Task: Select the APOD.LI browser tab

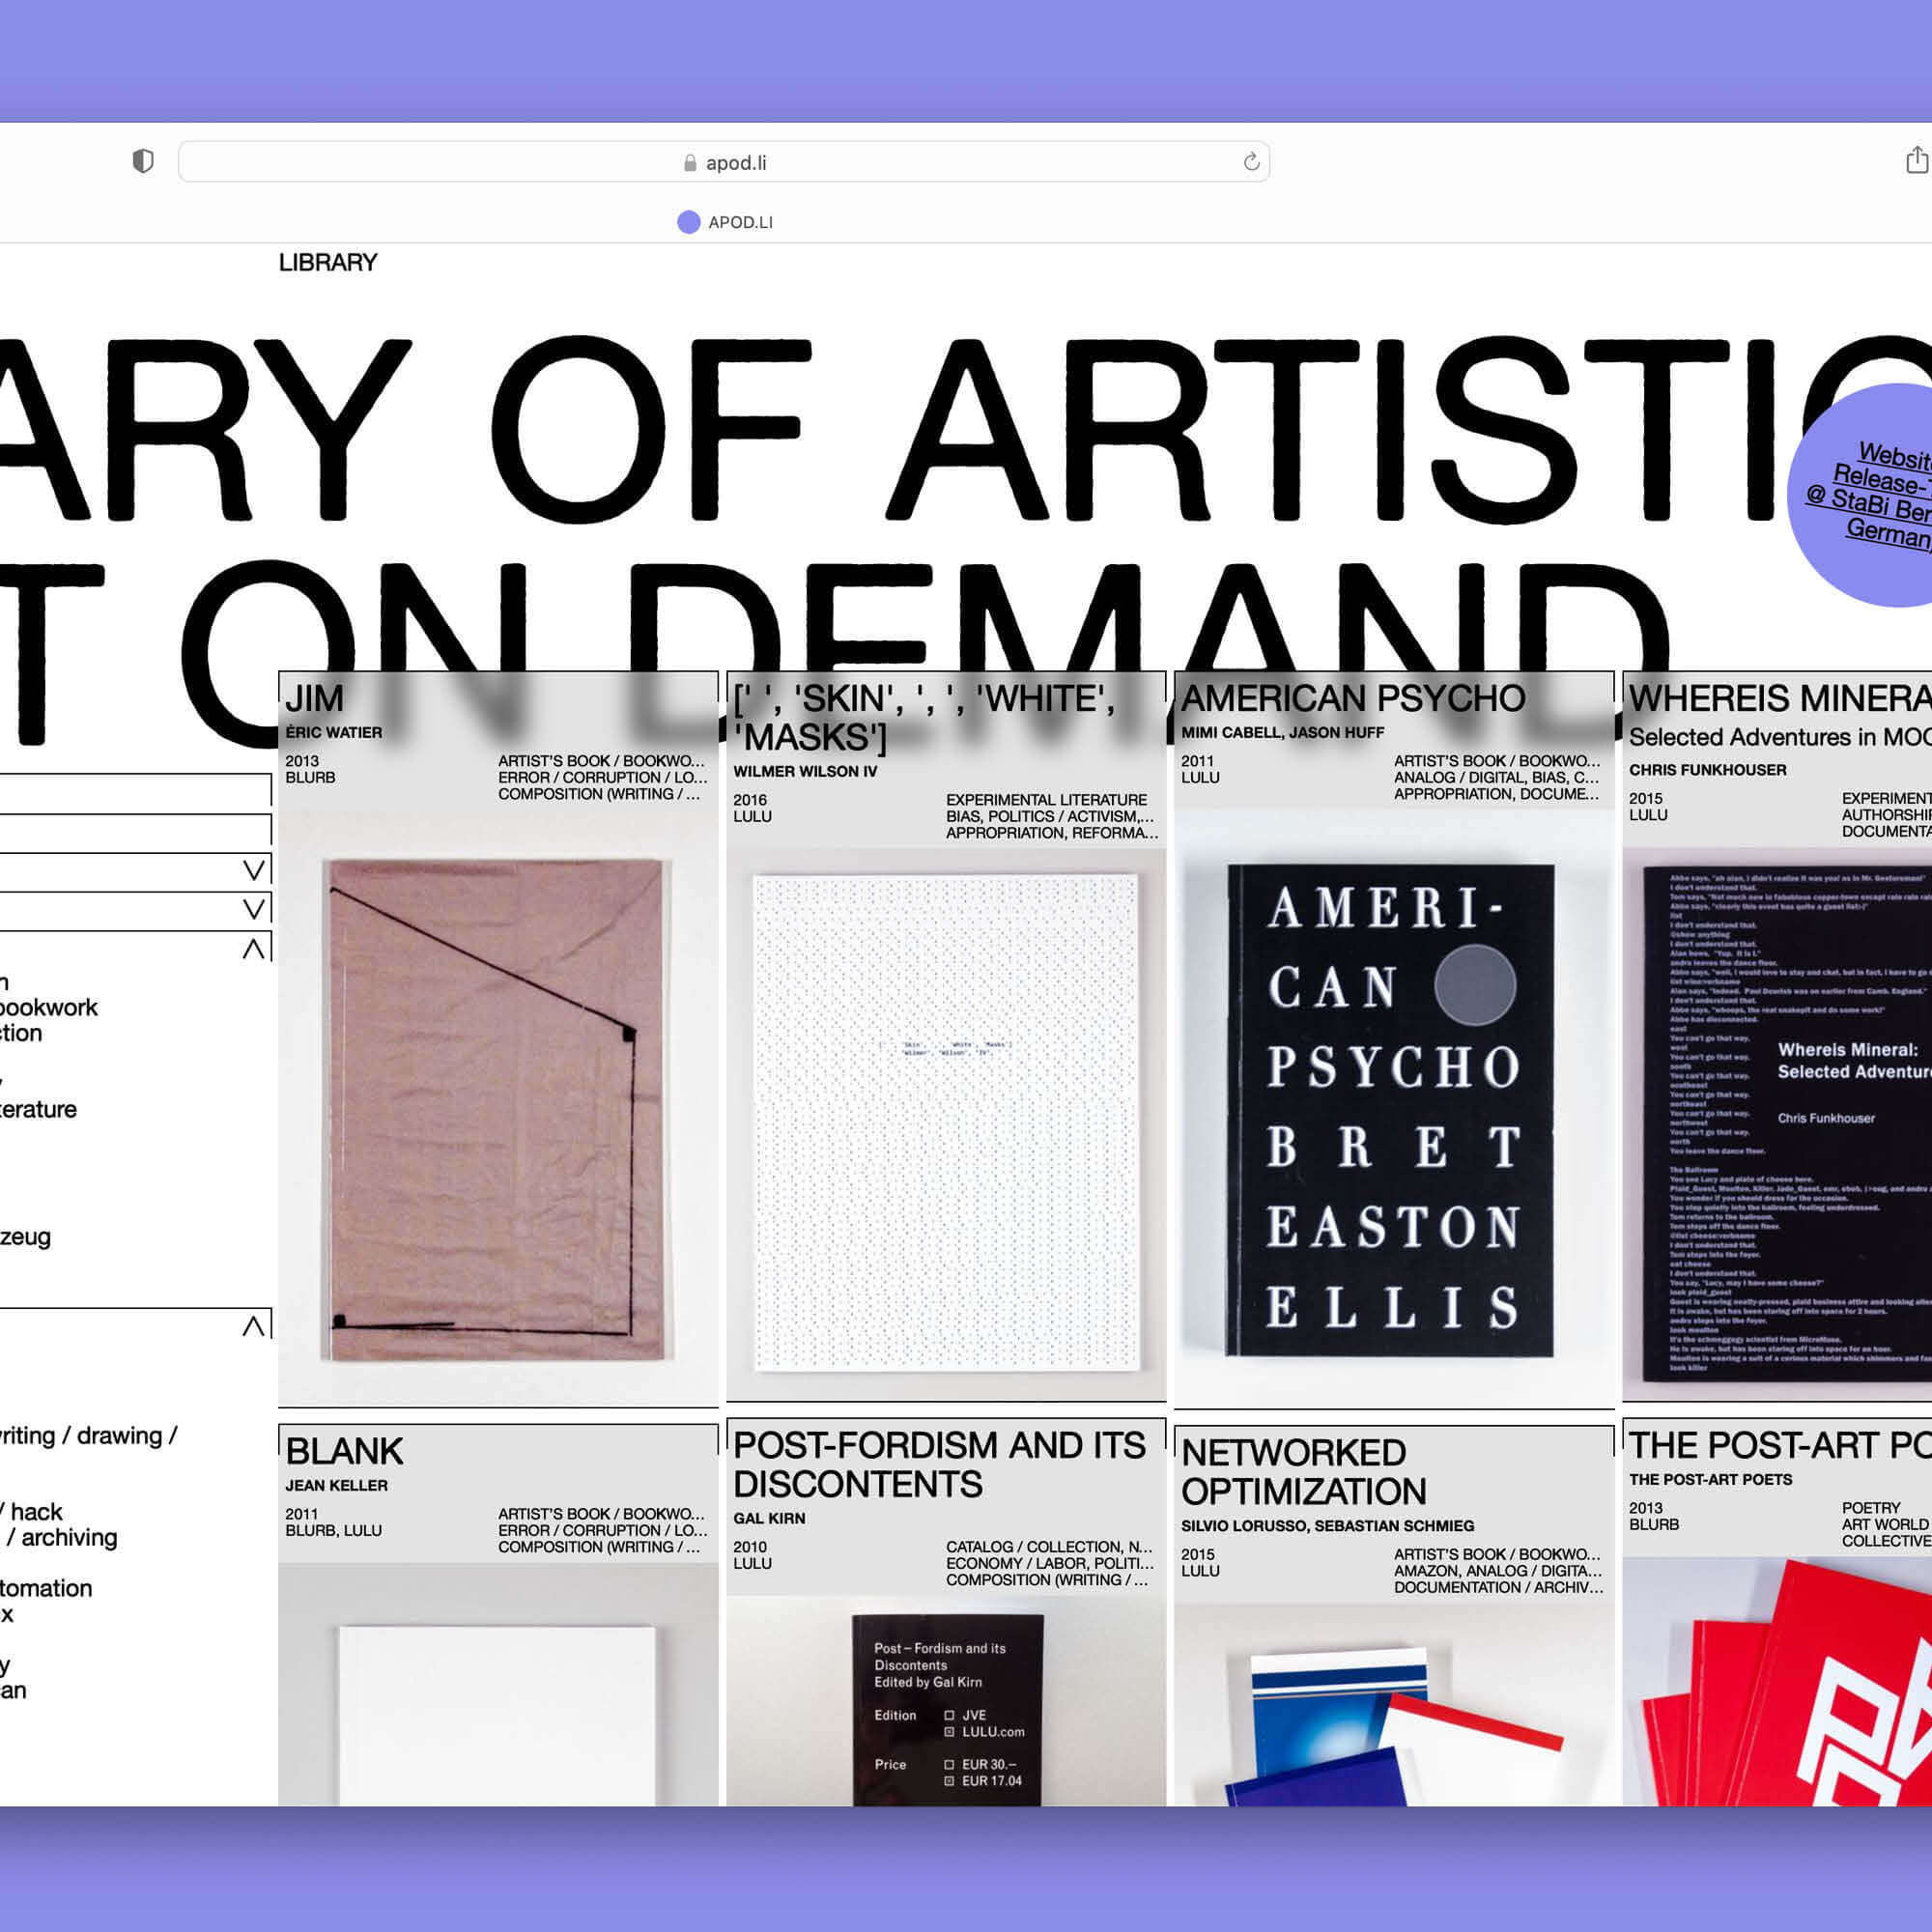Action: click(739, 222)
